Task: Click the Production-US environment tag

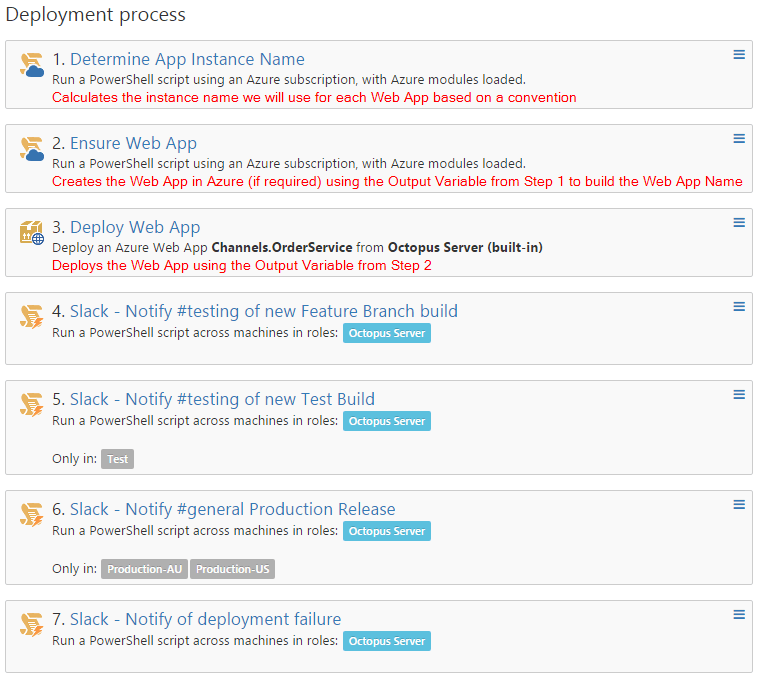Action: [232, 569]
